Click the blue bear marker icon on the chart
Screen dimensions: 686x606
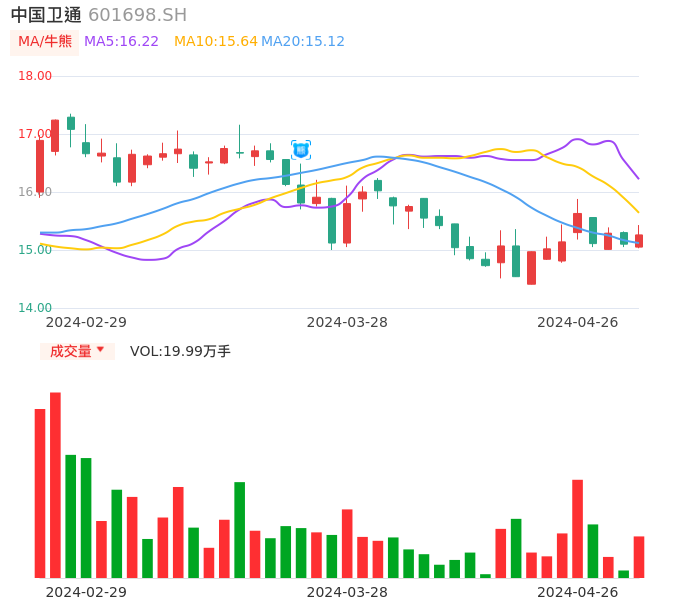[301, 151]
